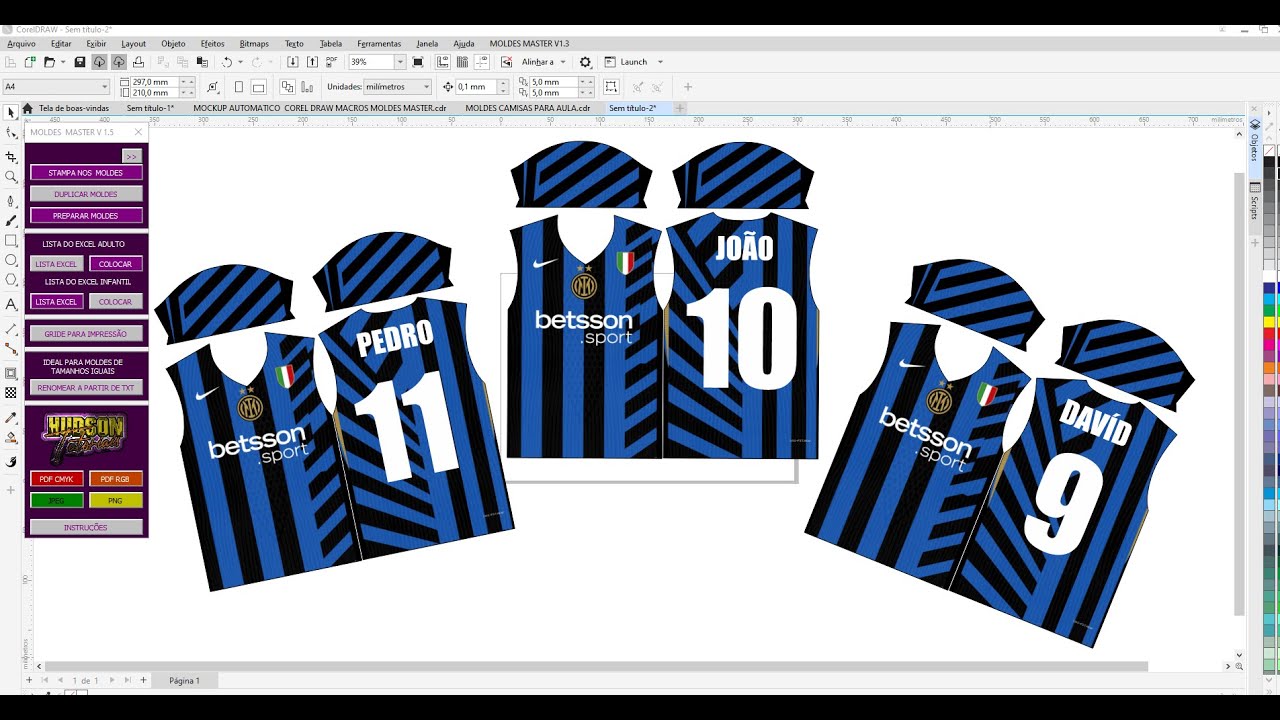This screenshot has width=1280, height=720.
Task: Click the STAMPA NOS MOLDES button
Action: [86, 173]
